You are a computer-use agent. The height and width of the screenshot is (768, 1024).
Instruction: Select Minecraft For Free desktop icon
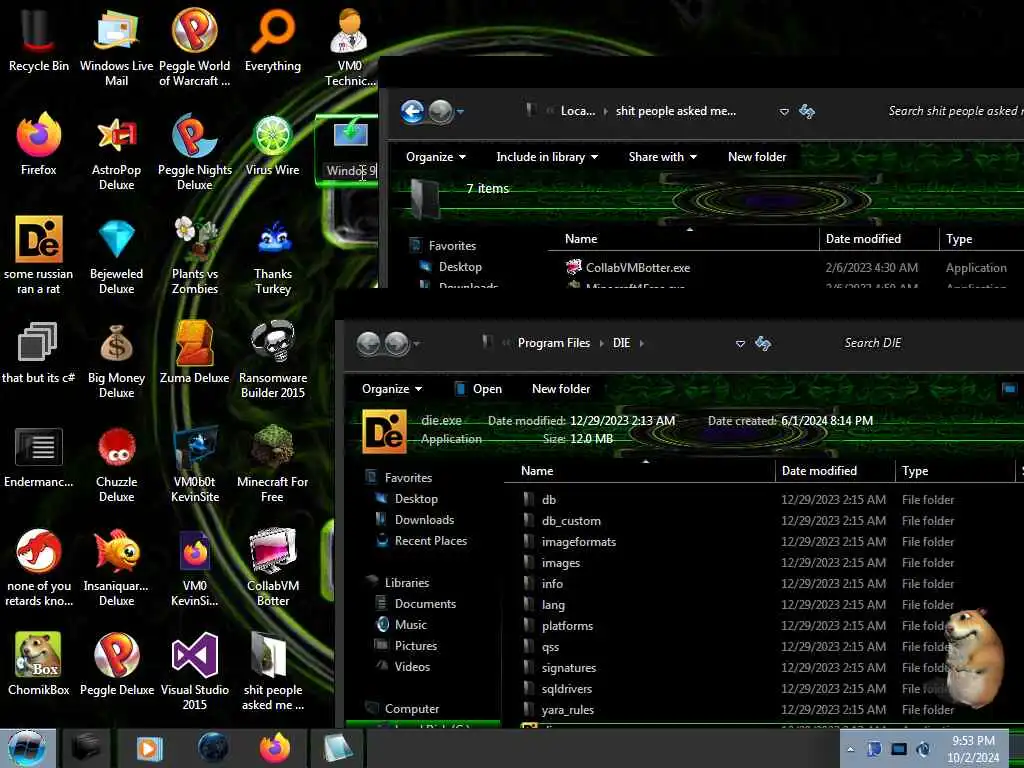[273, 464]
